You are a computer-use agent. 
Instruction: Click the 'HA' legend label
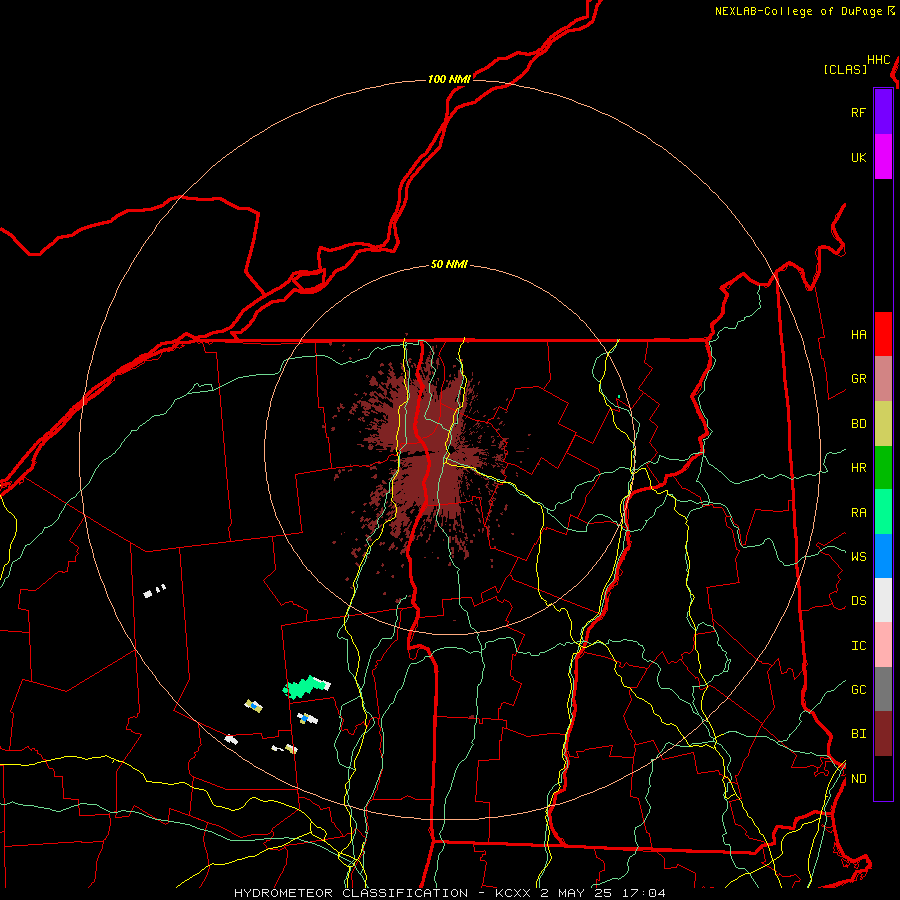(858, 335)
